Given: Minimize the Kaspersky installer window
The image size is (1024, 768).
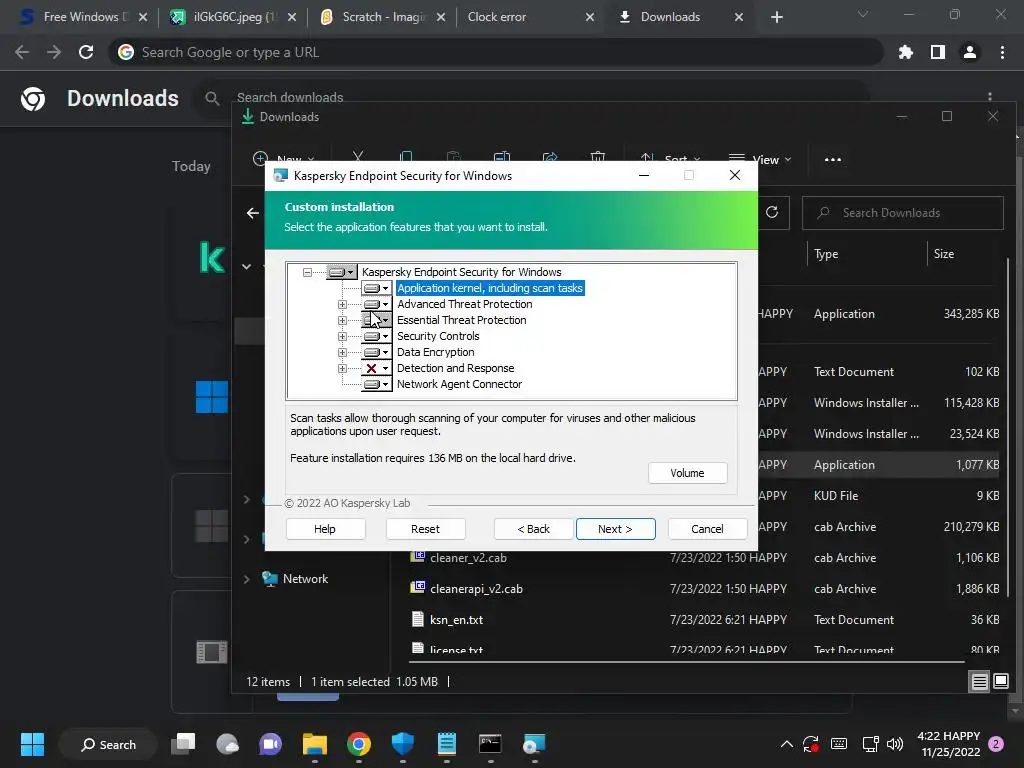Looking at the screenshot, I should pos(644,175).
